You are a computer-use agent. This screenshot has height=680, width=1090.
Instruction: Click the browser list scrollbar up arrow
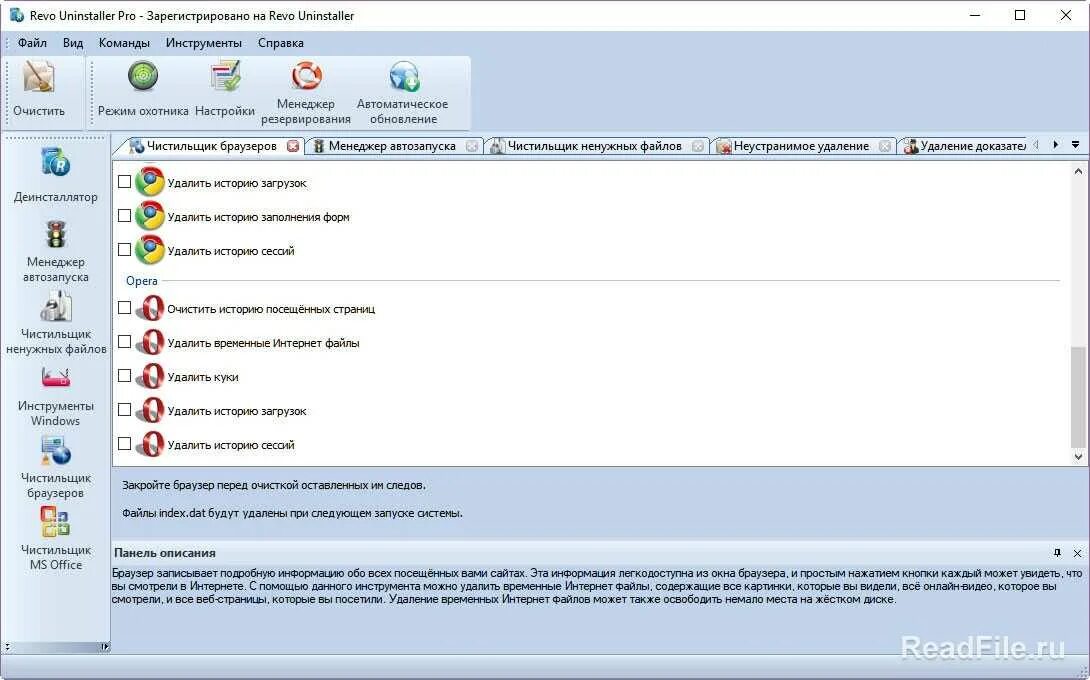pos(1078,171)
